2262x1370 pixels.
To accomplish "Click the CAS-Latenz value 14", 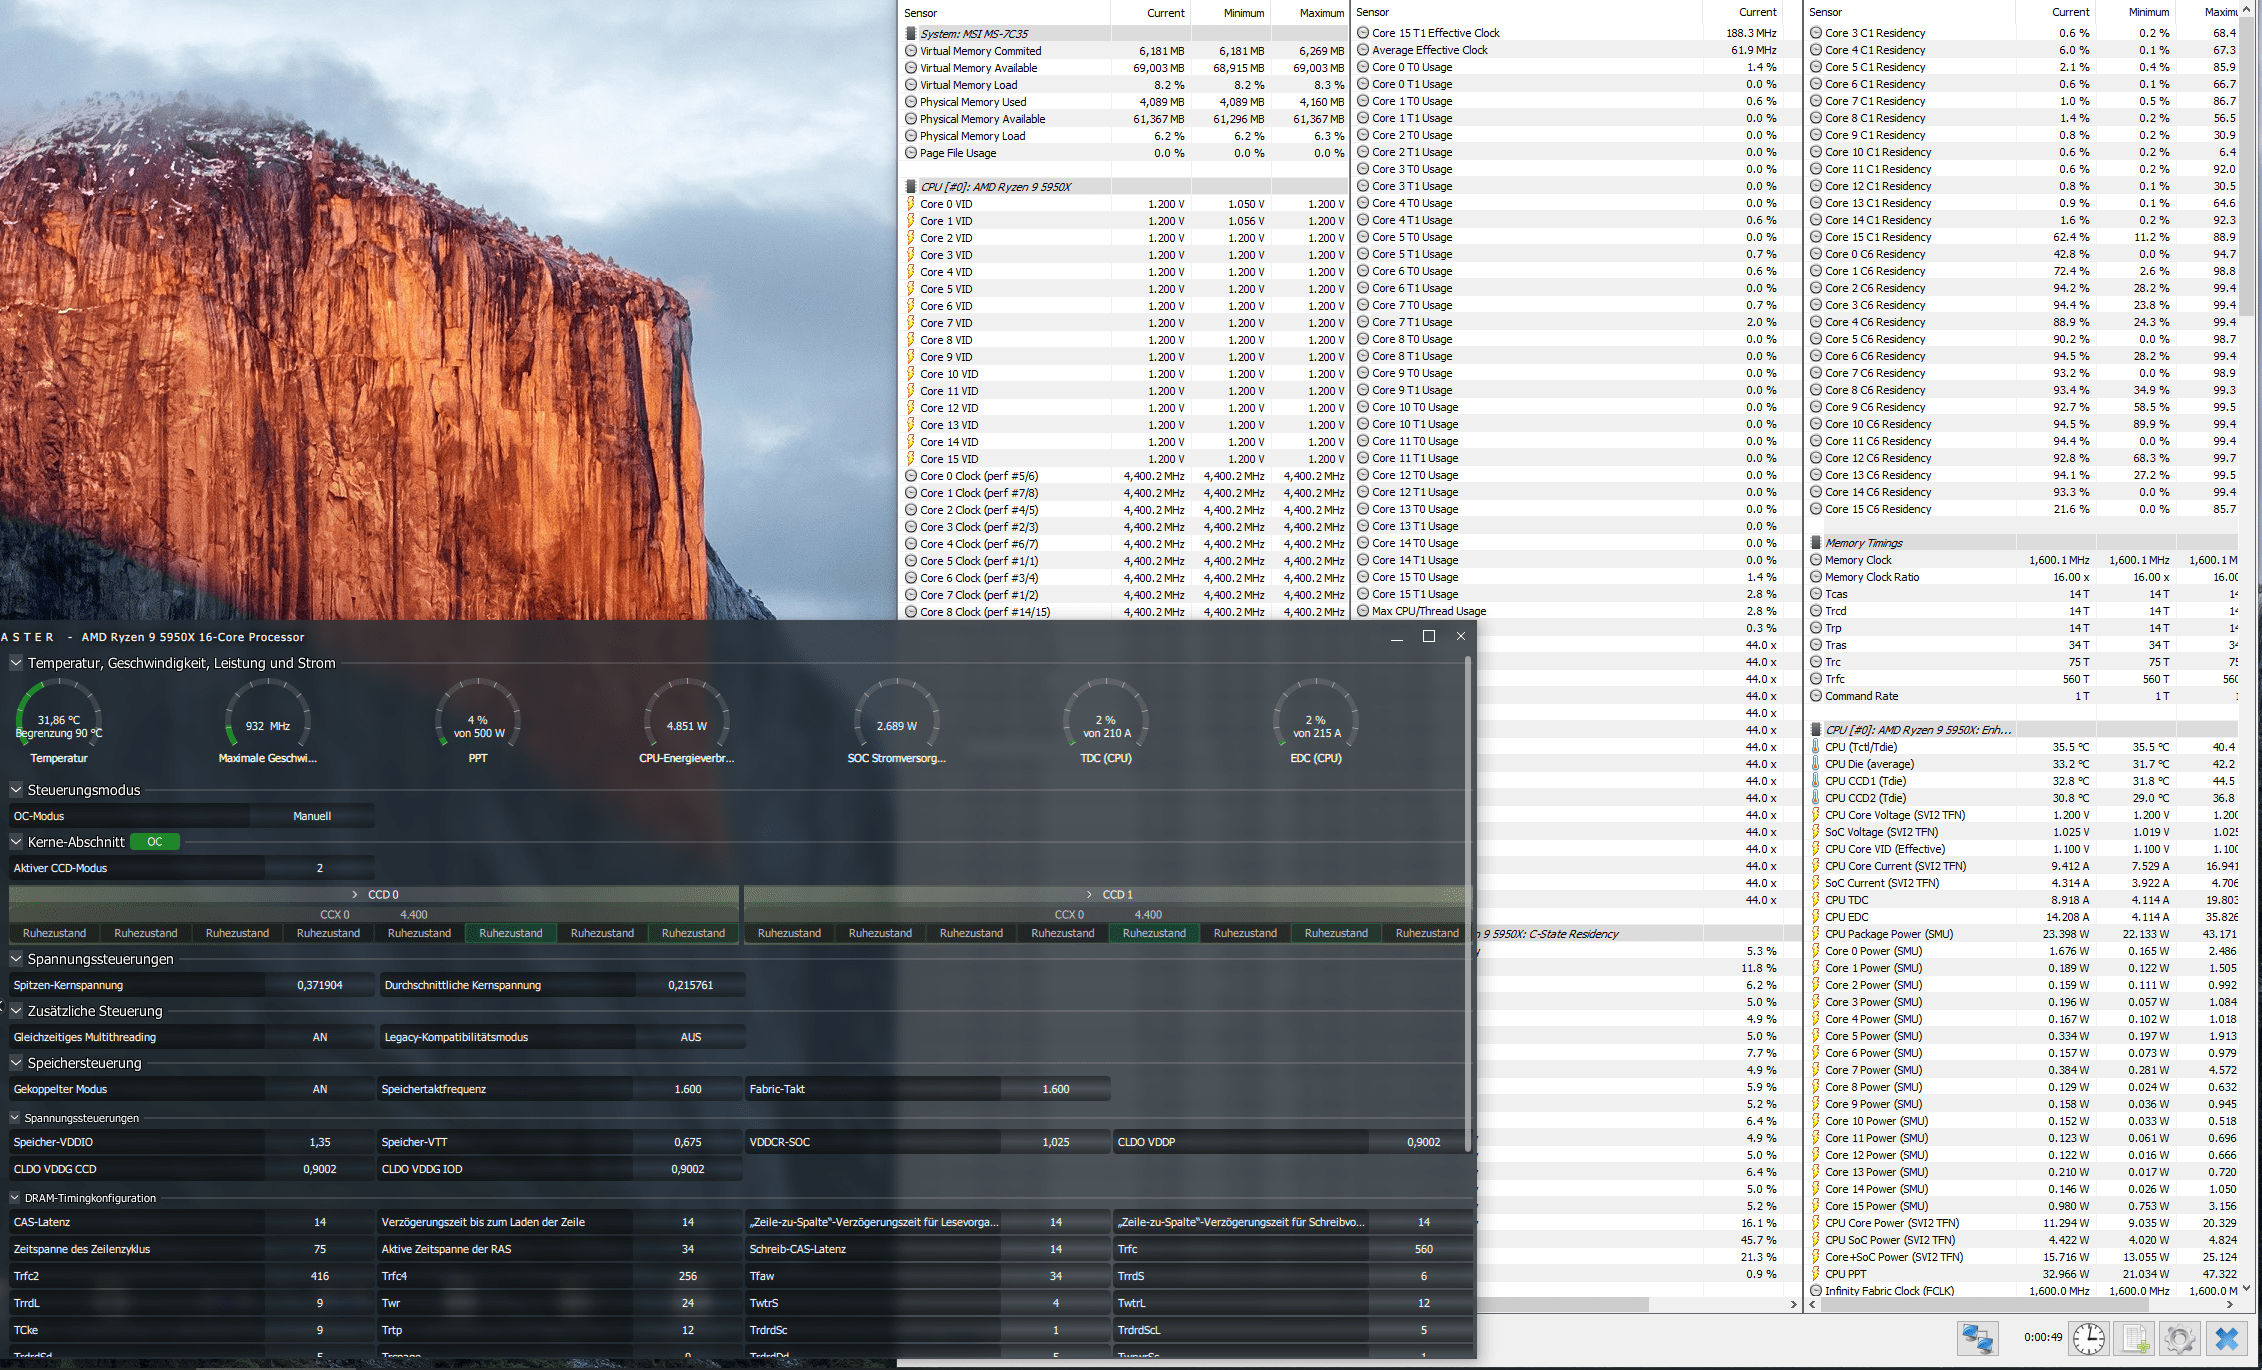I will [320, 1222].
